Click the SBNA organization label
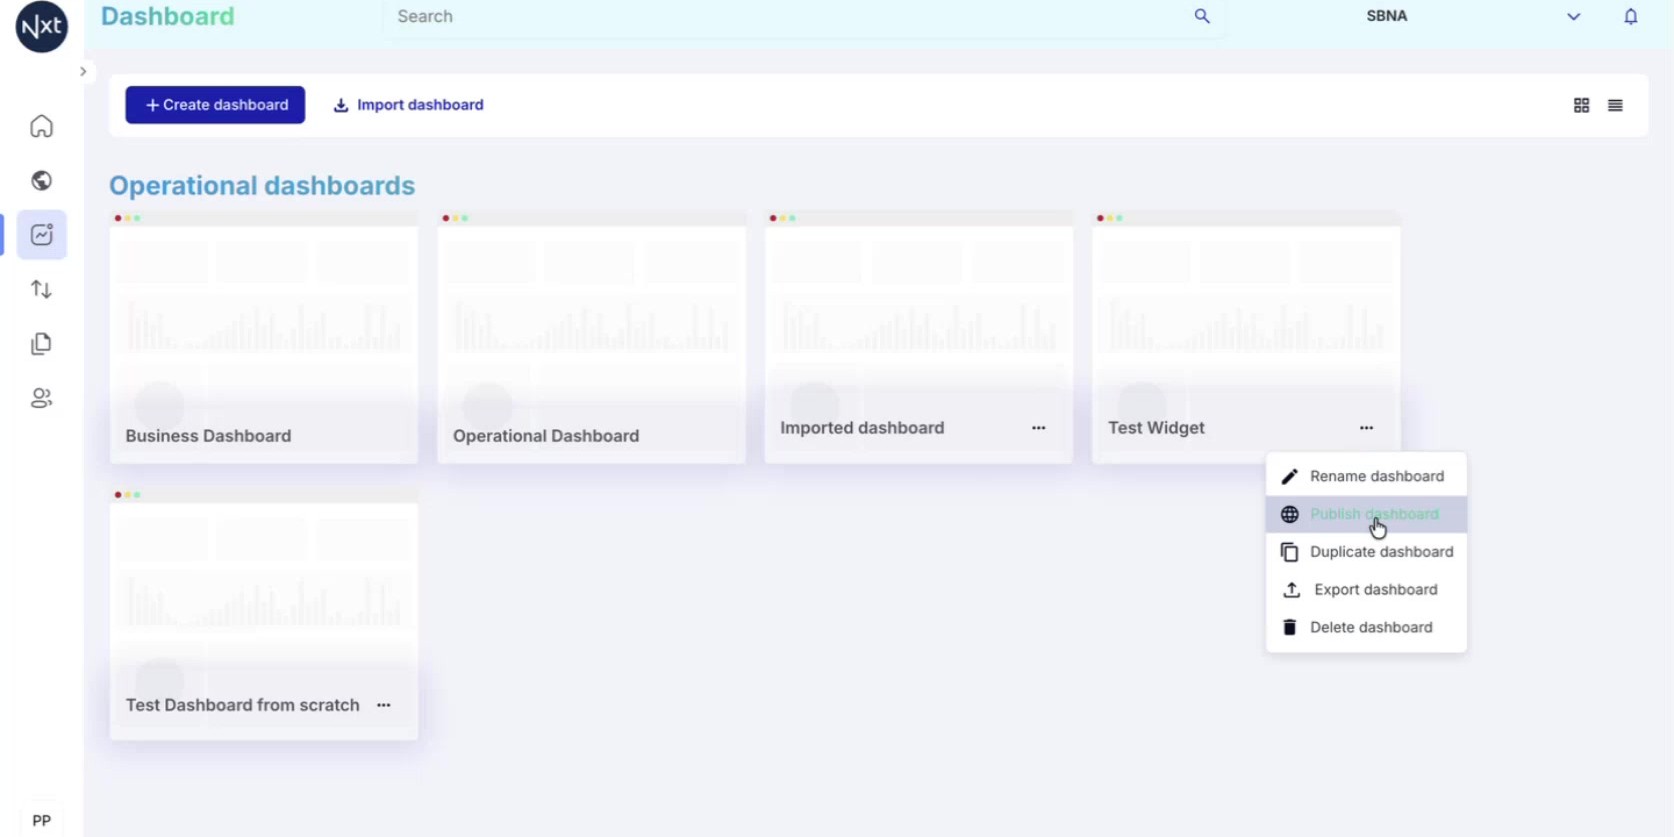Viewport: 1674px width, 837px height. (x=1386, y=16)
